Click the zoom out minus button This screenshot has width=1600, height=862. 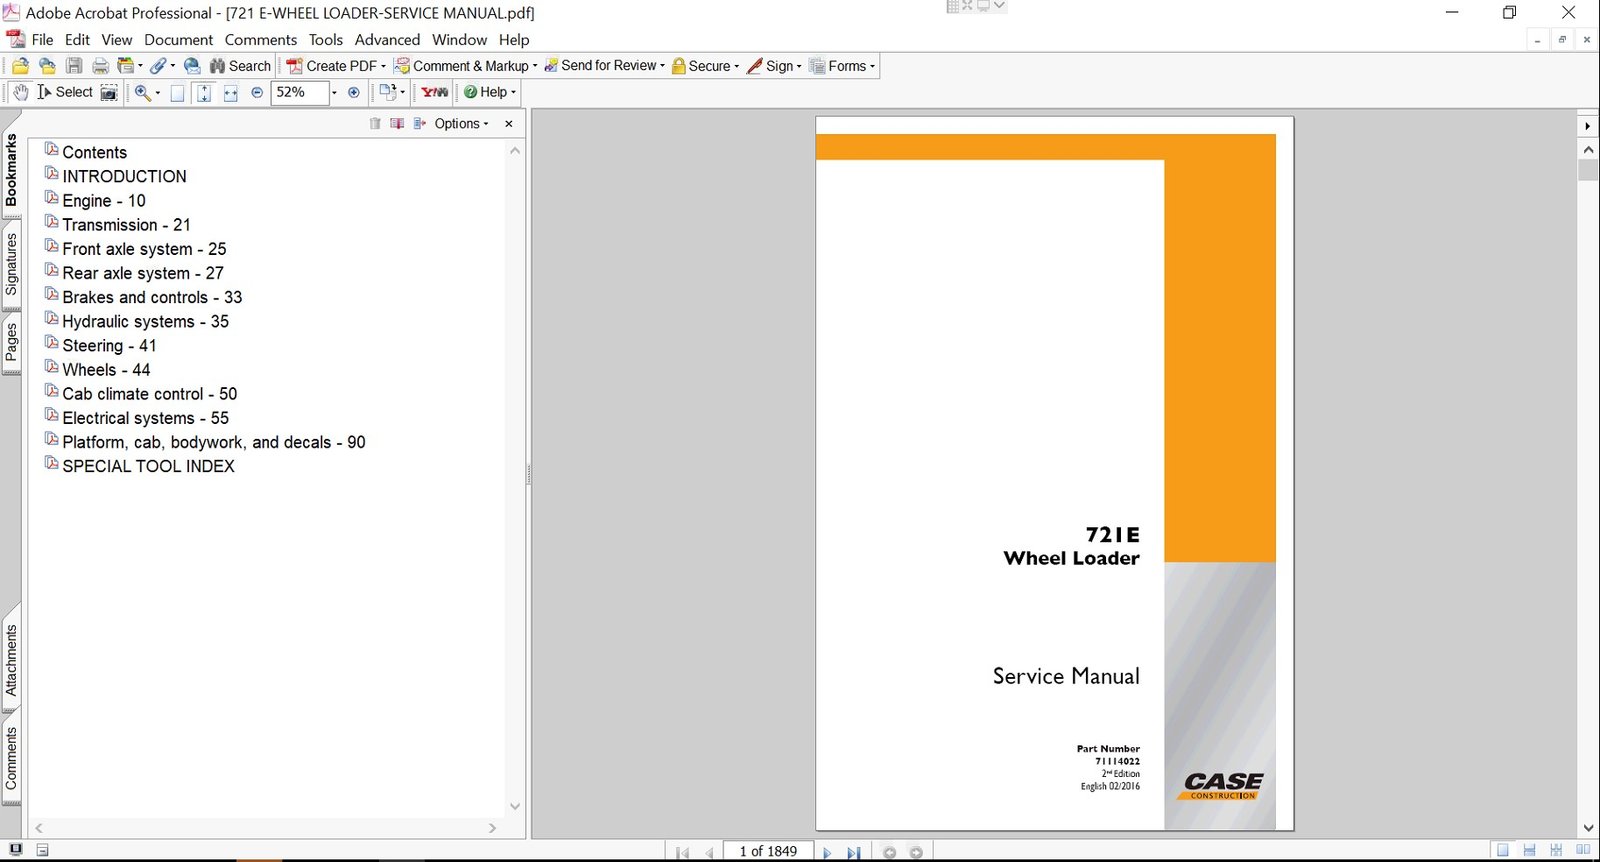257,92
